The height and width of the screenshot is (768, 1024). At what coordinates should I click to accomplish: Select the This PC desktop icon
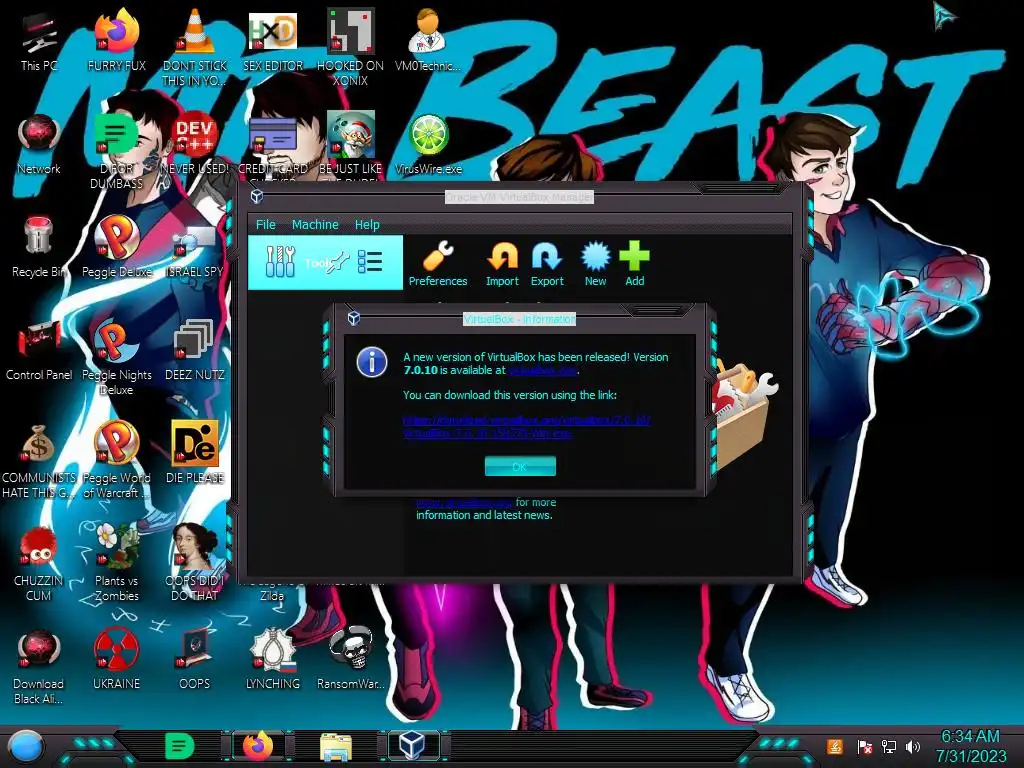(39, 40)
